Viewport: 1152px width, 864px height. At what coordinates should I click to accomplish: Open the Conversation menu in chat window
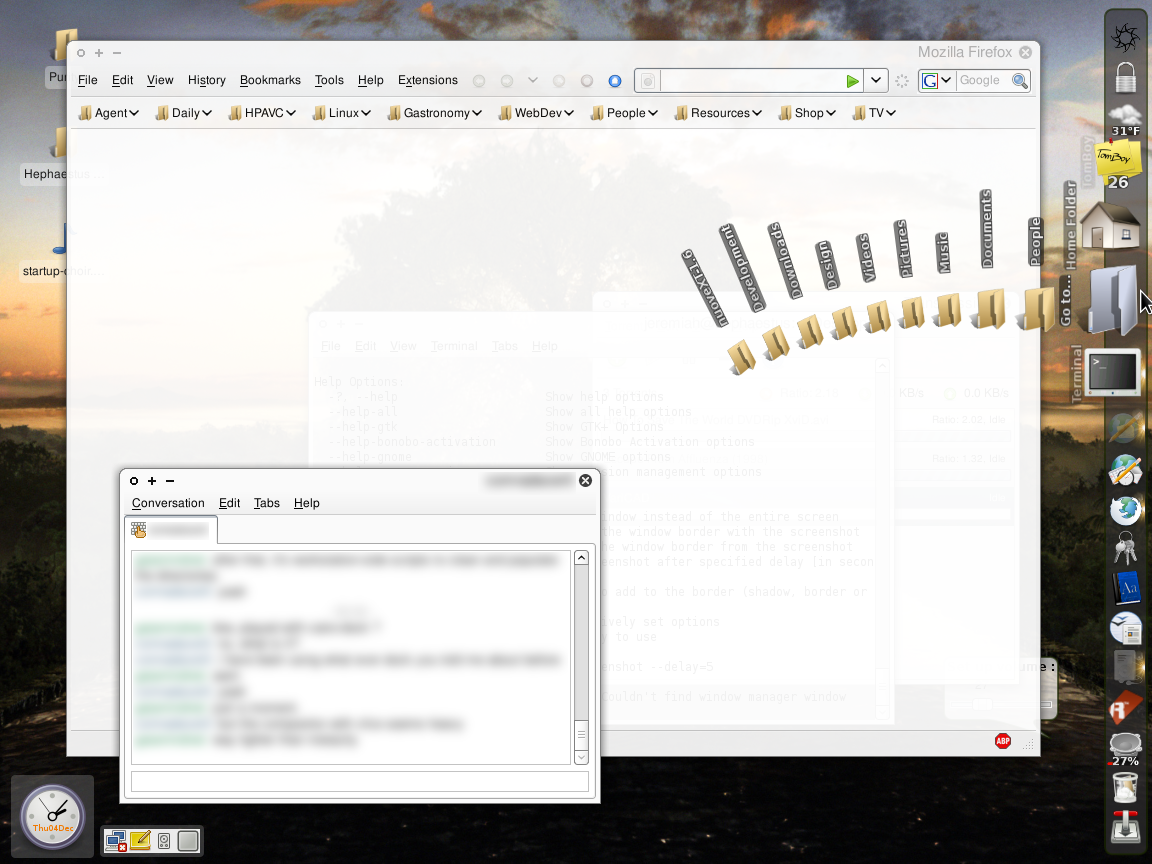(168, 503)
